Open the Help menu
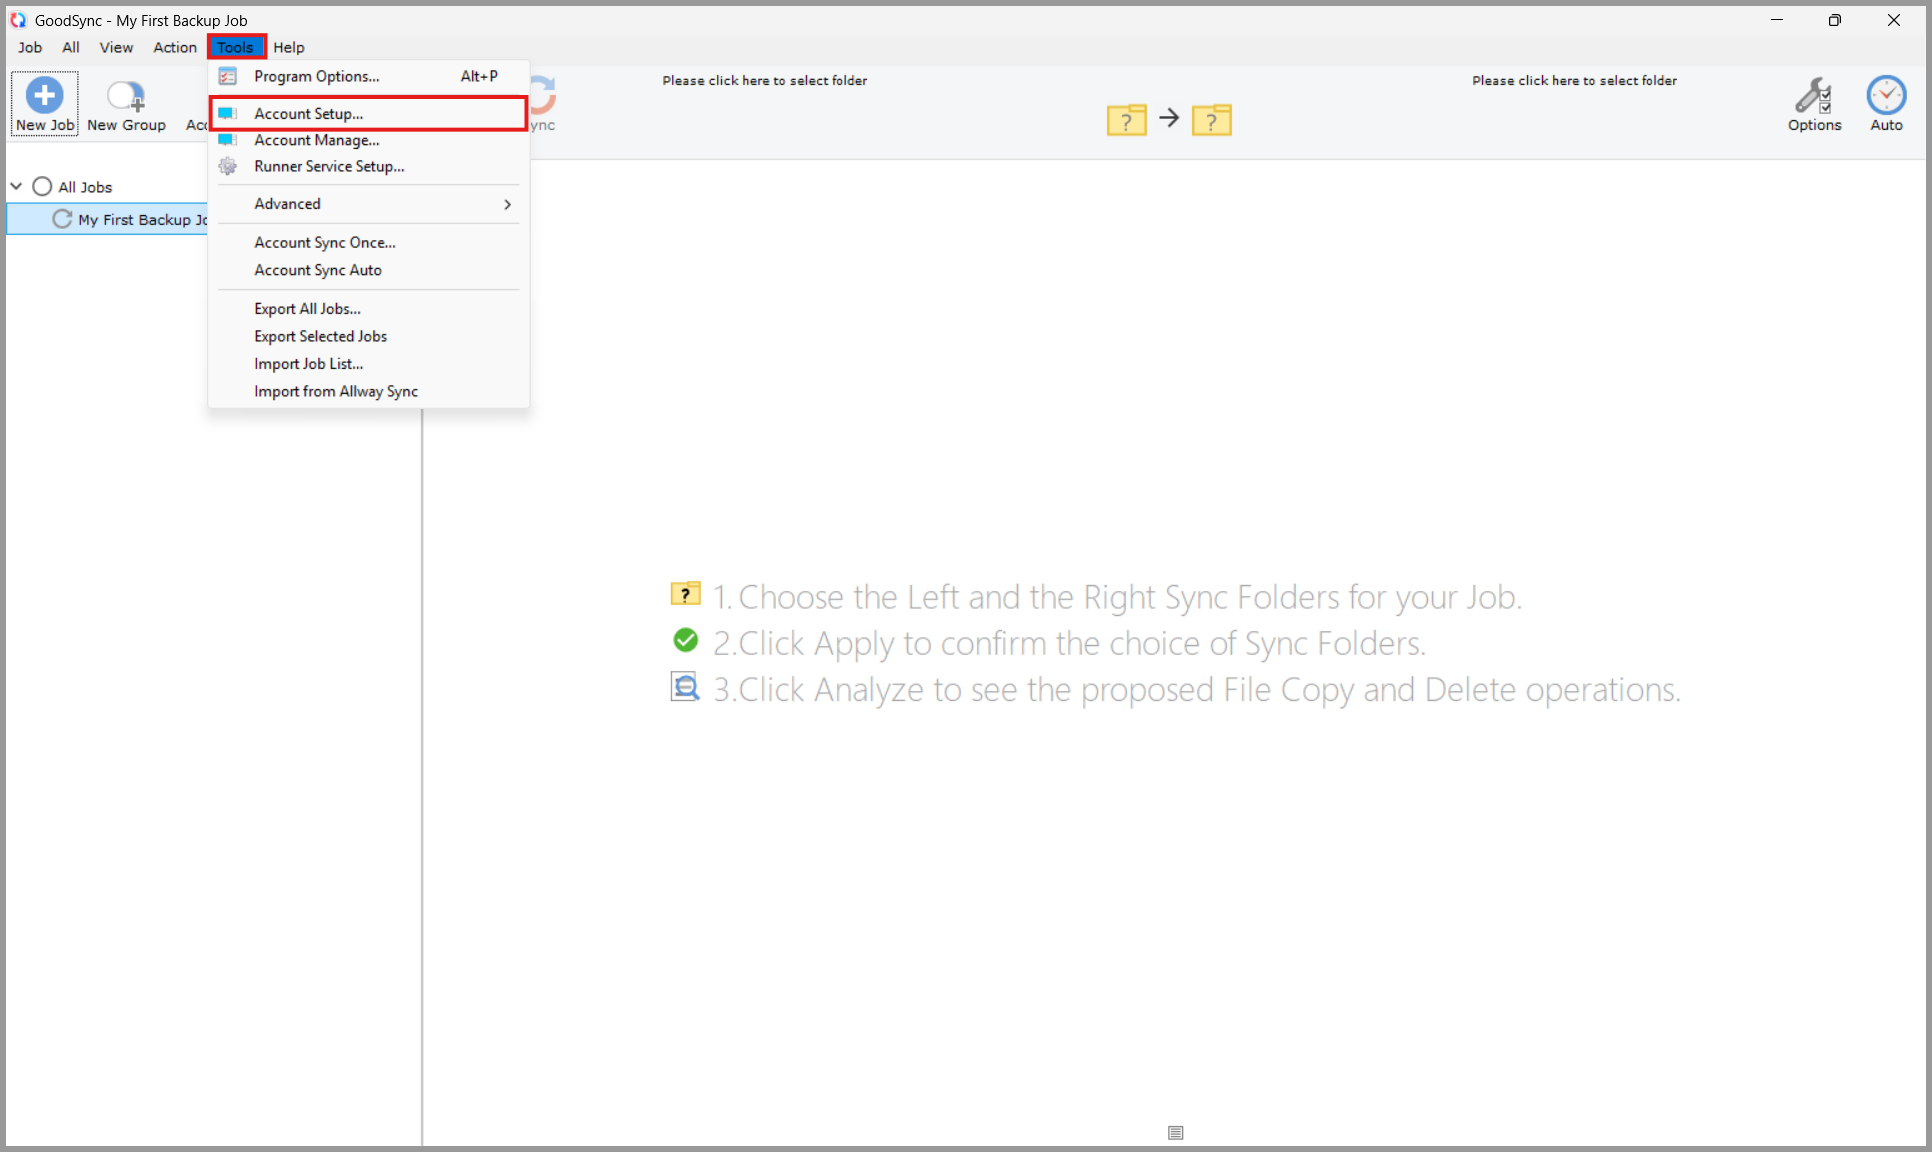This screenshot has width=1932, height=1152. (289, 47)
